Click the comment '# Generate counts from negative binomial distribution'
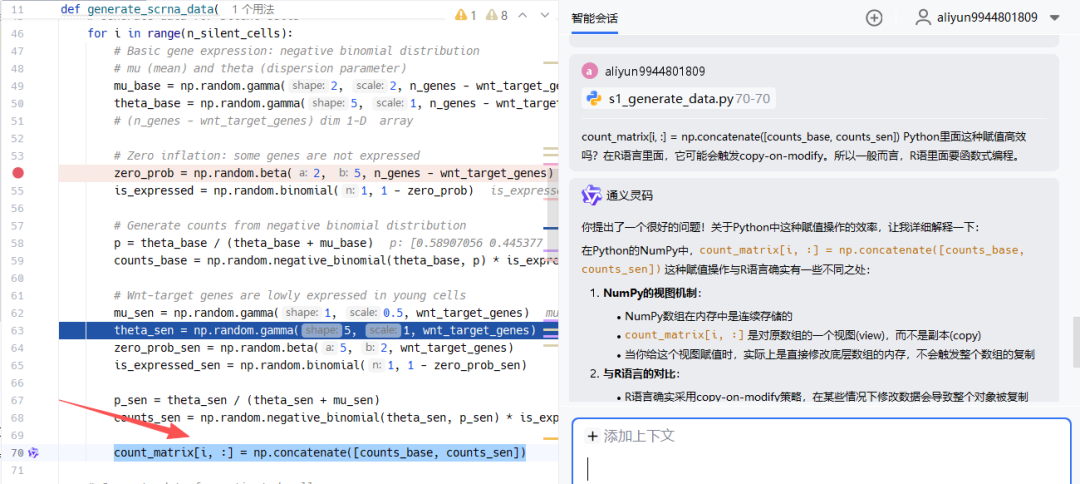Screen dimensions: 1080x484 point(289,225)
